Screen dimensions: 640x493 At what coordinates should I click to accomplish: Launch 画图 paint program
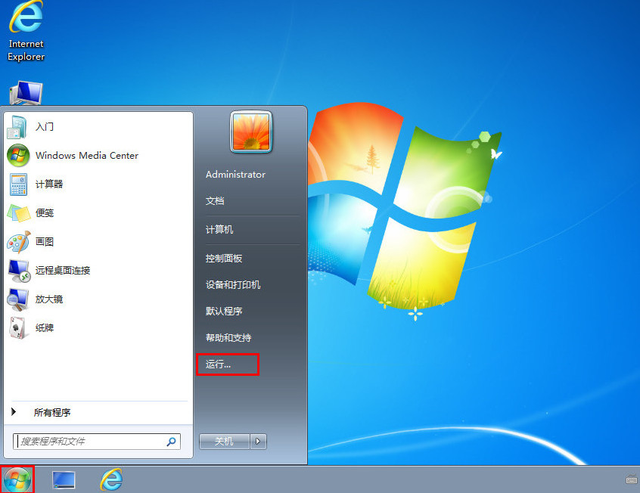(44, 242)
